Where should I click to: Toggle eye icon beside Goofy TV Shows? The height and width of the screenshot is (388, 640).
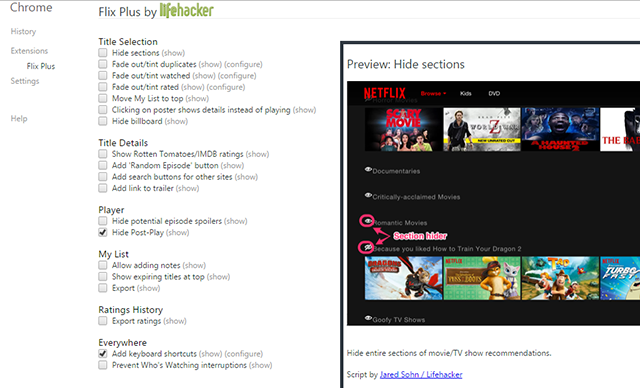coord(368,318)
